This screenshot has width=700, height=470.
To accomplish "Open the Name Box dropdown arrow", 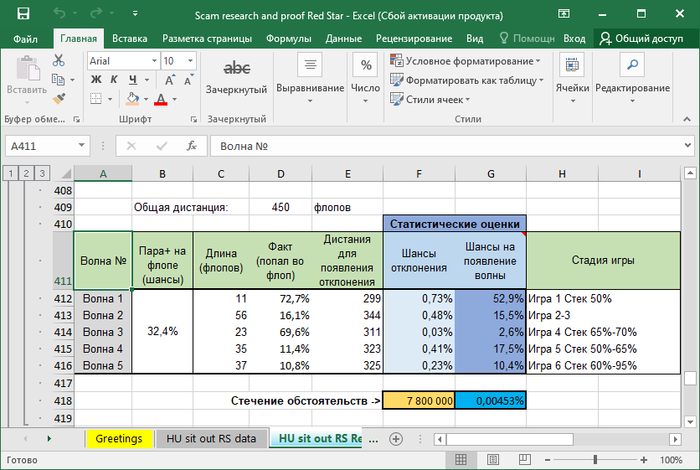I will pos(82,146).
